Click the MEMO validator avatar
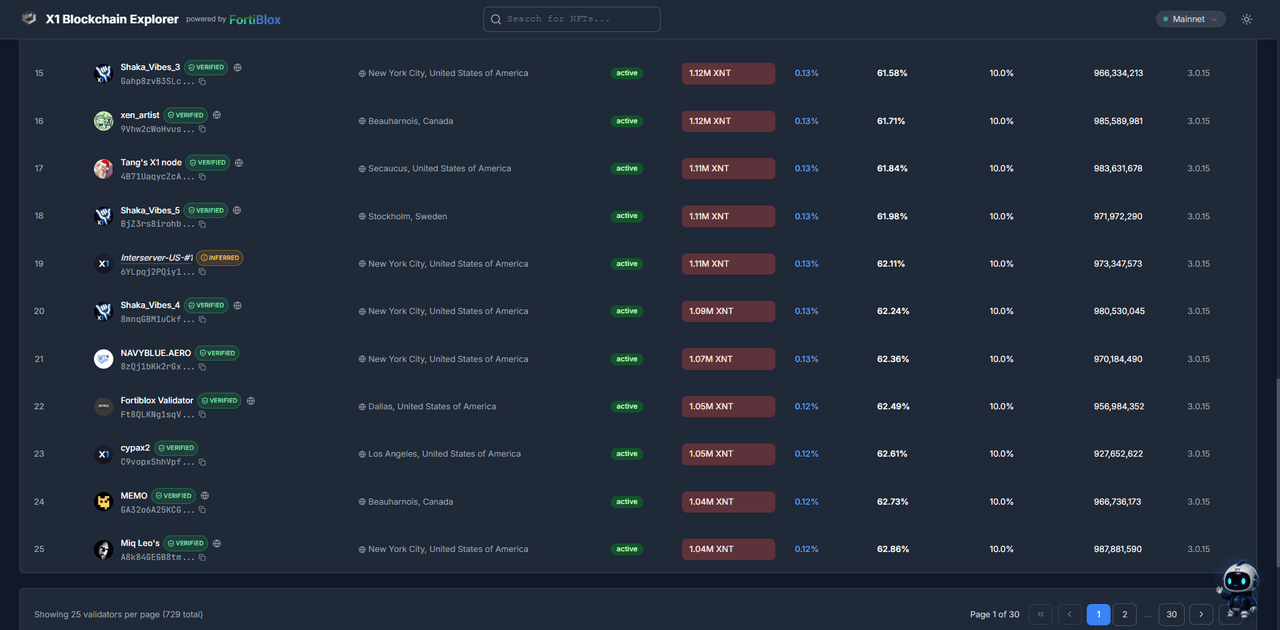The image size is (1280, 630). (x=103, y=502)
